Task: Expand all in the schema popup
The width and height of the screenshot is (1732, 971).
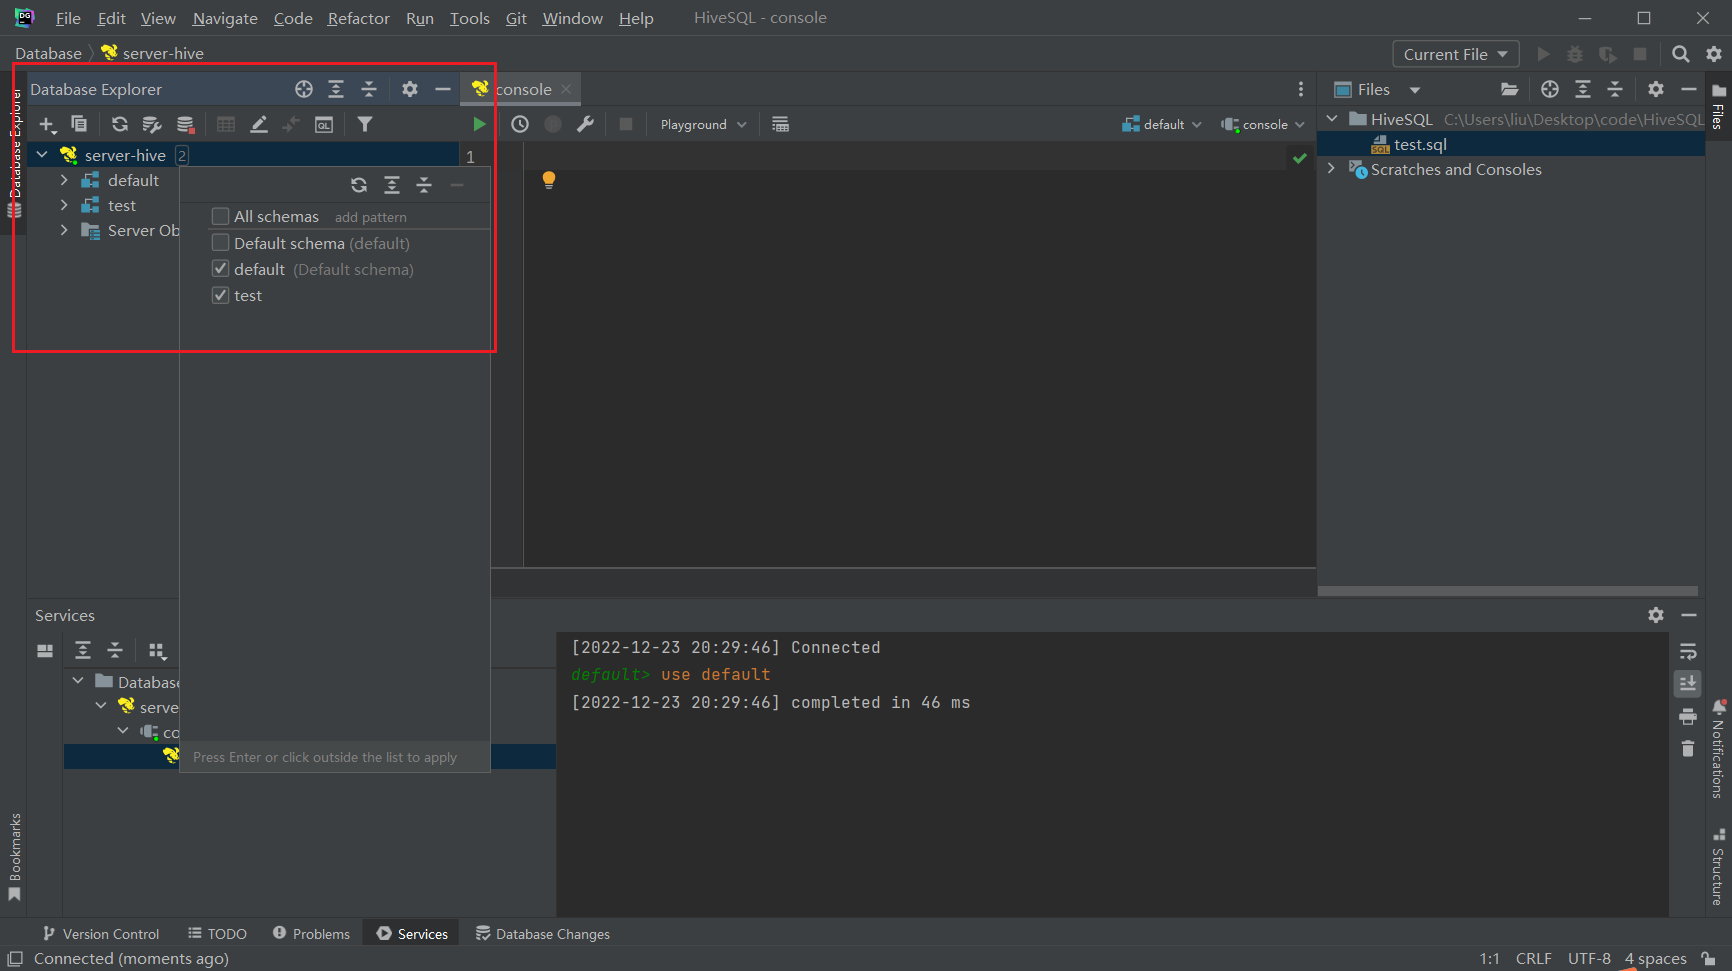Action: (x=392, y=185)
